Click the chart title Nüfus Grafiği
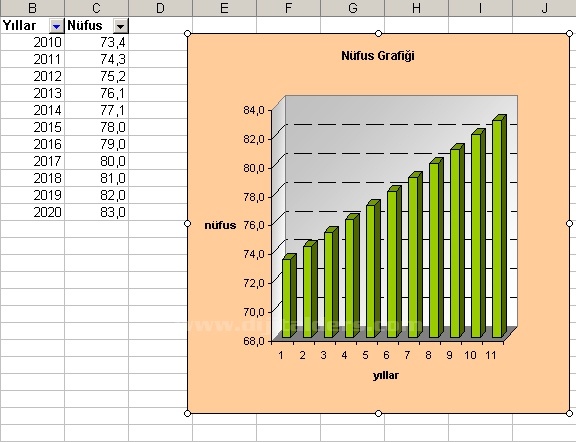The height and width of the screenshot is (442, 576). (378, 56)
